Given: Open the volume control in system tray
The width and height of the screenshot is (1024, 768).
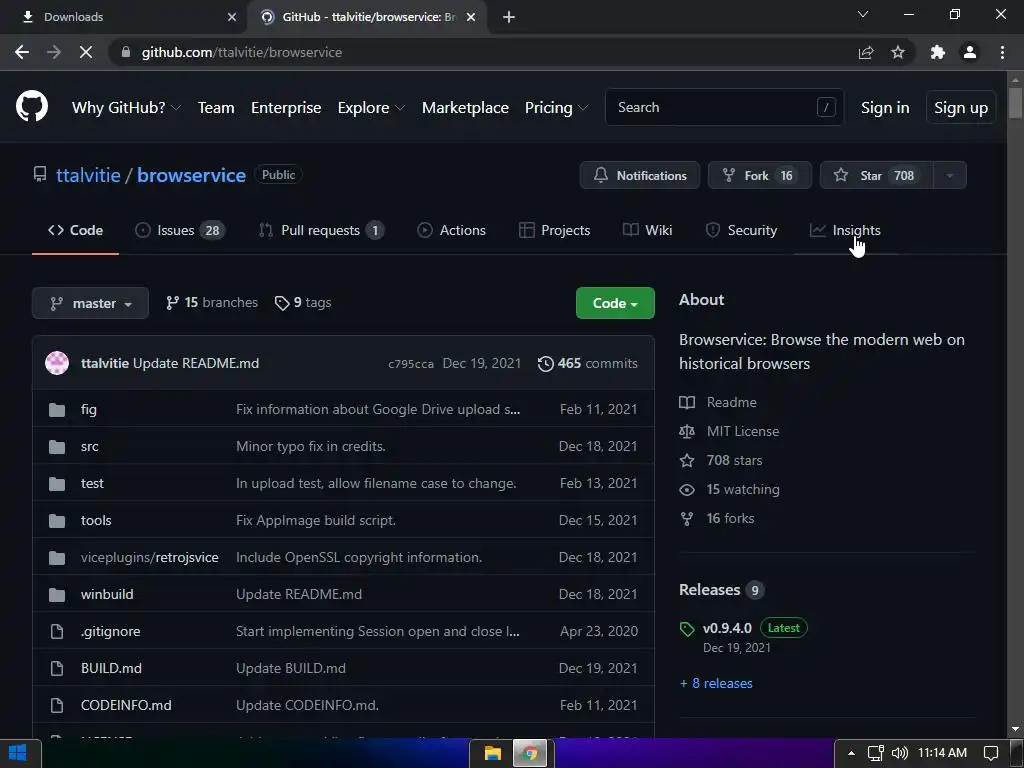Looking at the screenshot, I should 900,753.
